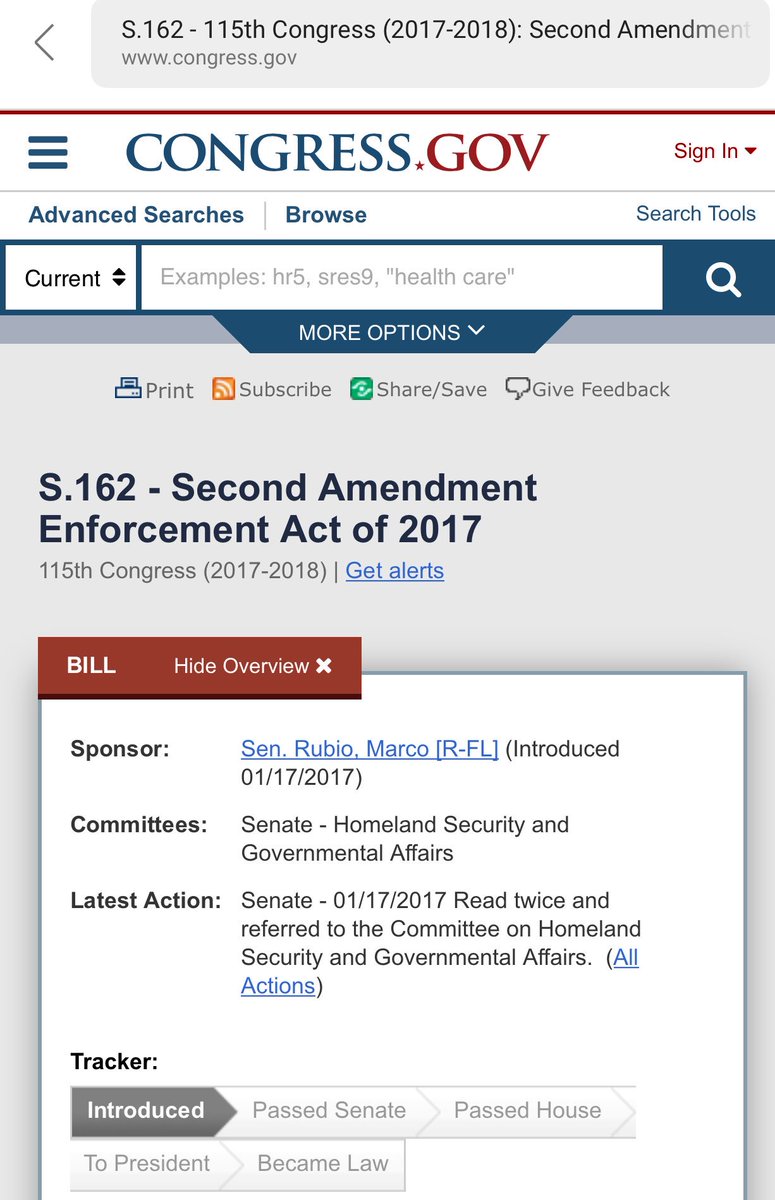Screen dimensions: 775x1200
Task: Click the 115th Congress (2017-2018) text
Action: click(x=183, y=571)
